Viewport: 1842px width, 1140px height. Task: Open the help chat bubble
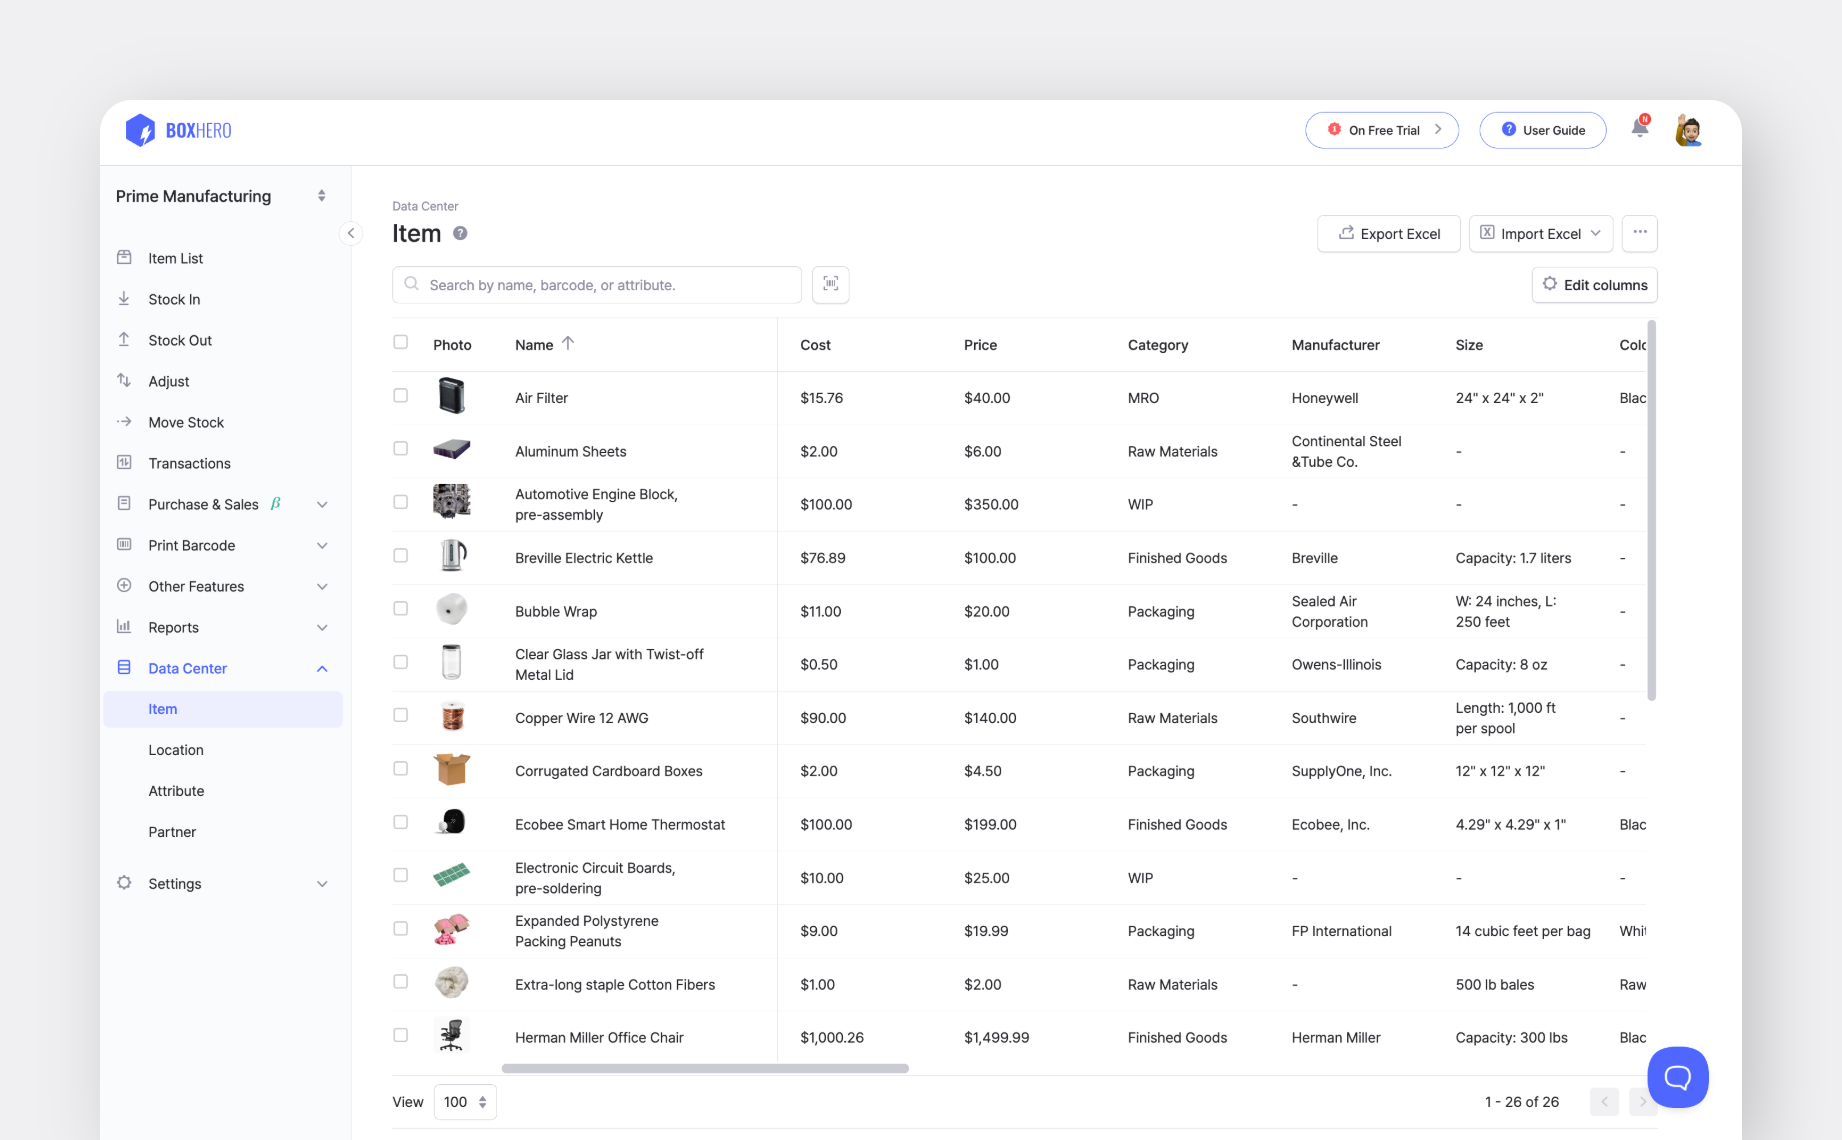point(1677,1077)
